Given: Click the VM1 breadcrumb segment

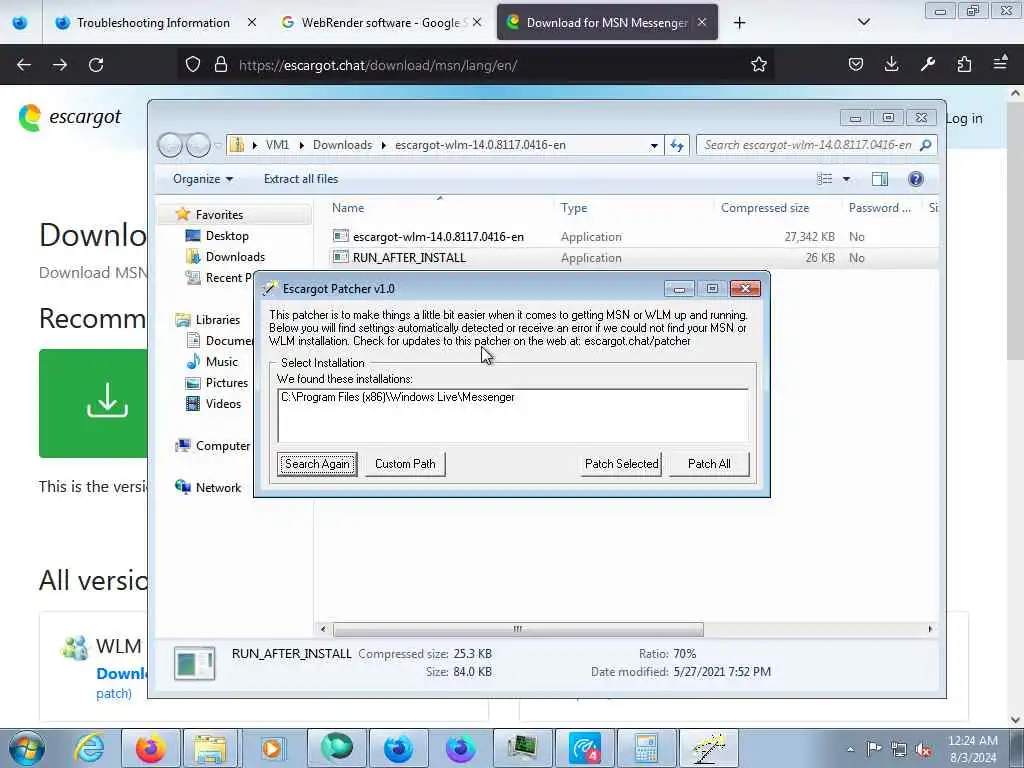Looking at the screenshot, I should (277, 145).
